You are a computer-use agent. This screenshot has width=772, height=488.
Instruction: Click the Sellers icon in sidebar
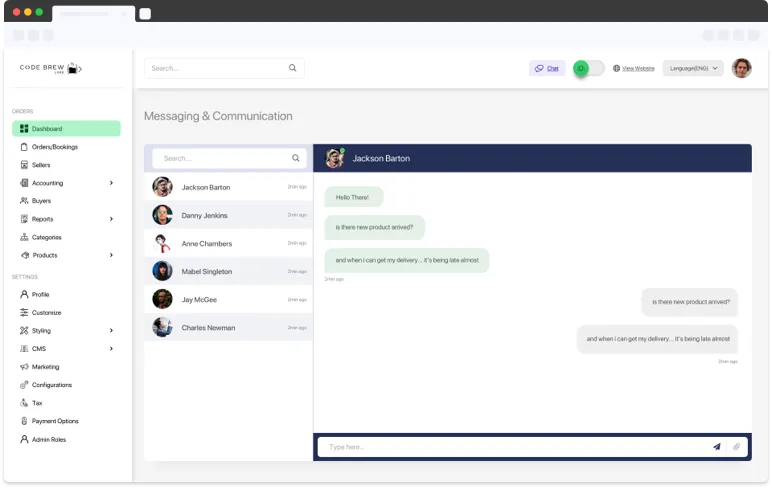coord(24,165)
